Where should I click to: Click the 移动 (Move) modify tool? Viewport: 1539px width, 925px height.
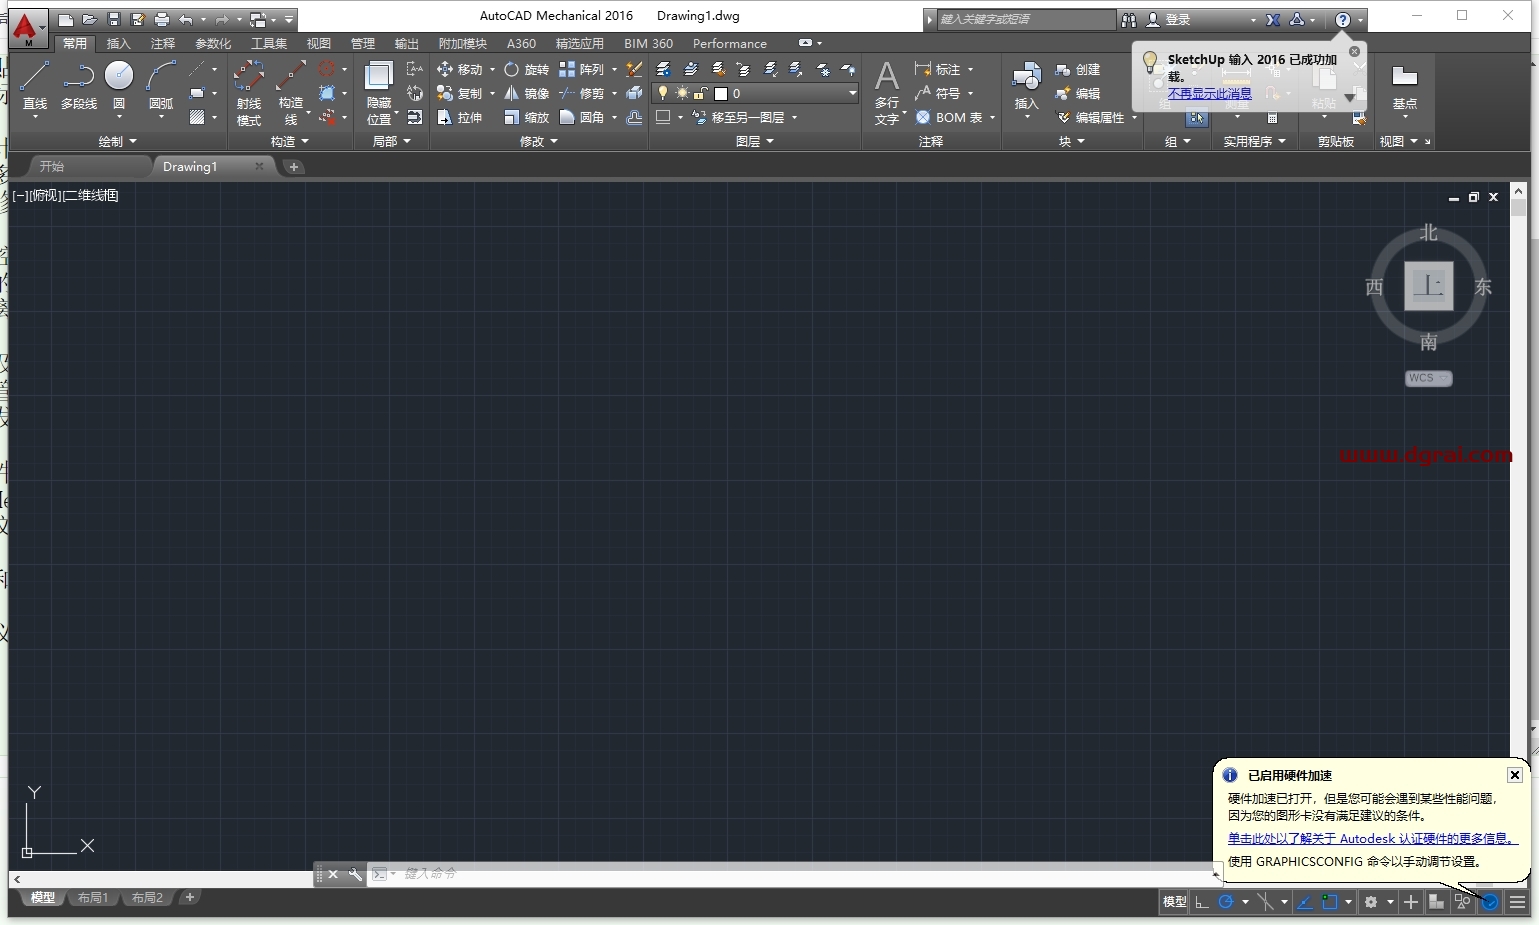[x=464, y=69]
